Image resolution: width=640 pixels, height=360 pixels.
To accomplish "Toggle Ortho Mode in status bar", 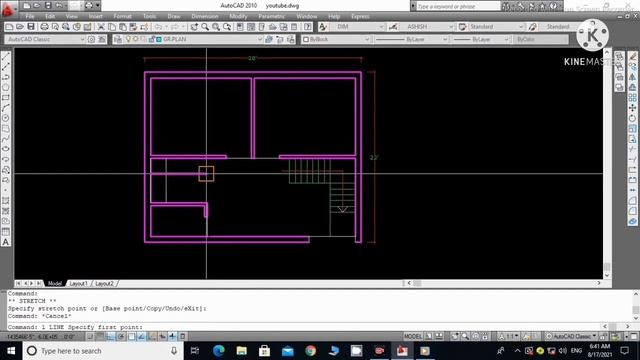I will point(111,336).
